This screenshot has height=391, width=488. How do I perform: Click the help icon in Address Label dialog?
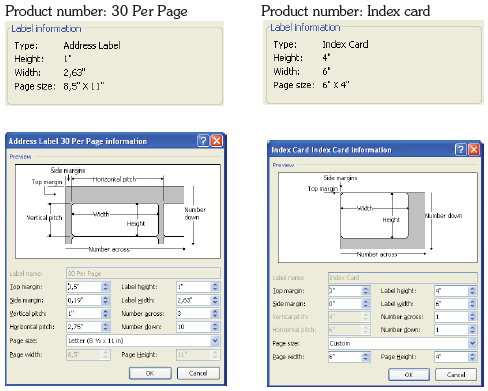[203, 141]
